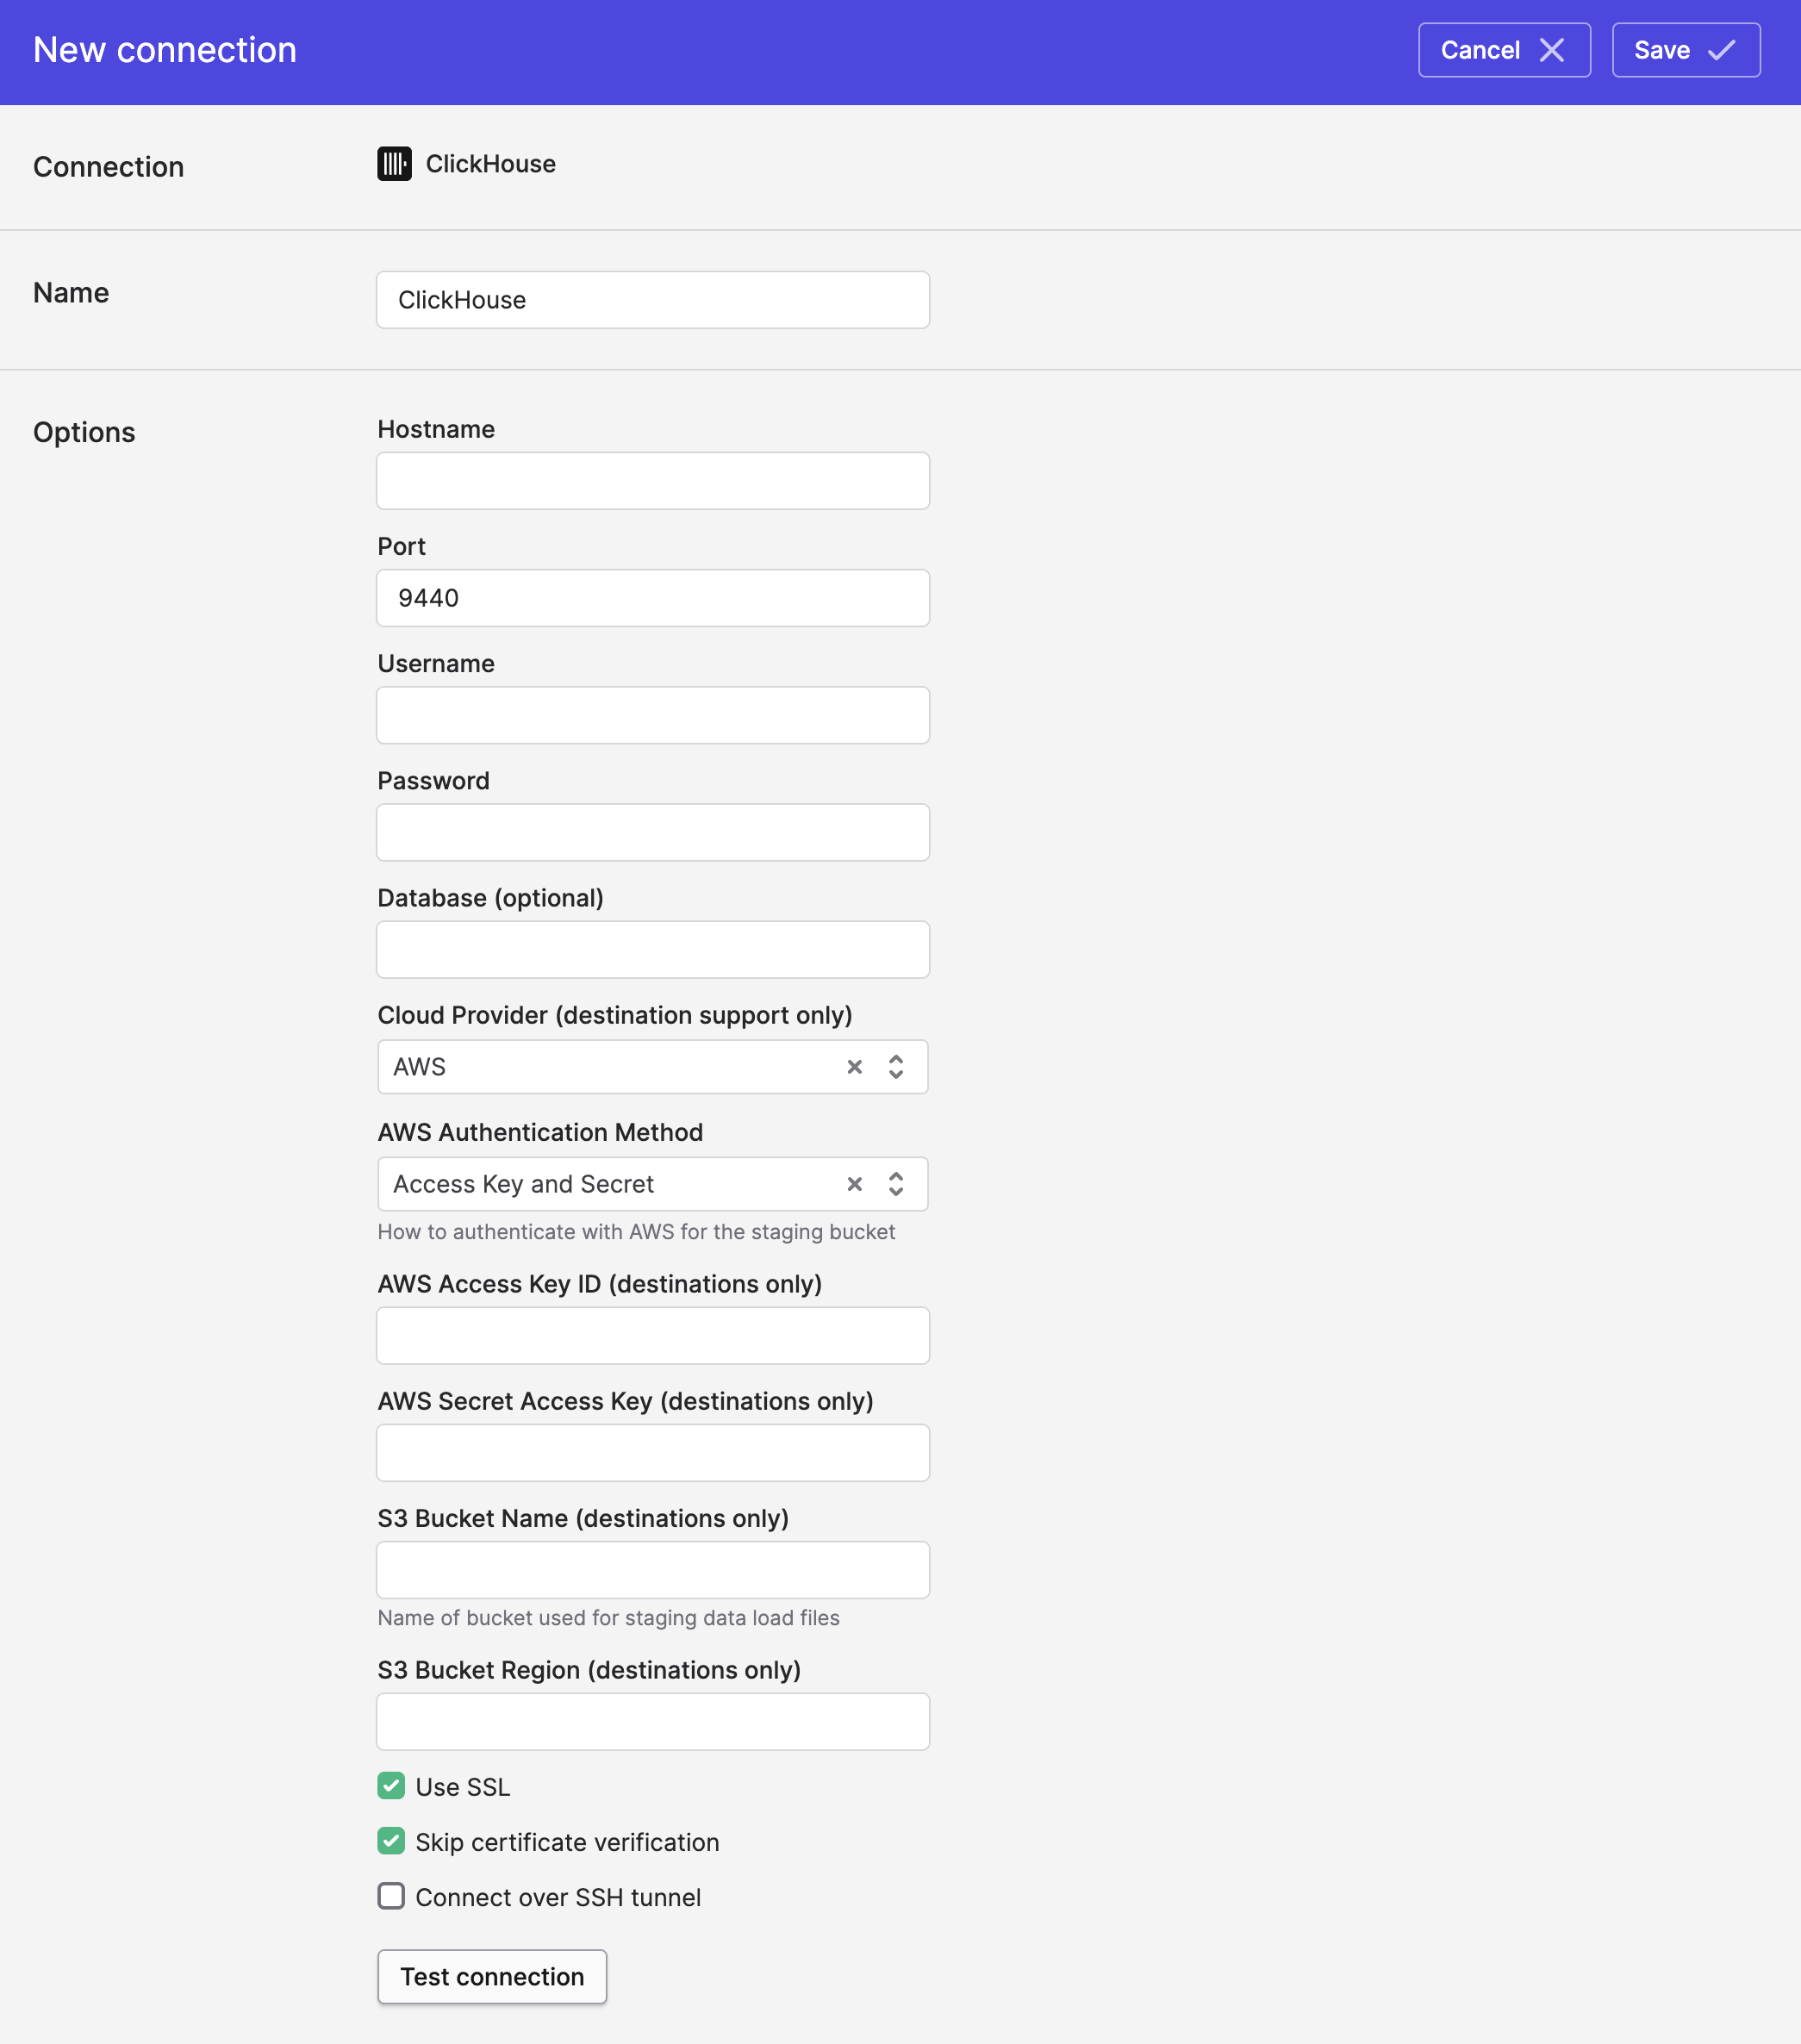This screenshot has height=2044, width=1801.
Task: Save the new connection
Action: (1686, 50)
